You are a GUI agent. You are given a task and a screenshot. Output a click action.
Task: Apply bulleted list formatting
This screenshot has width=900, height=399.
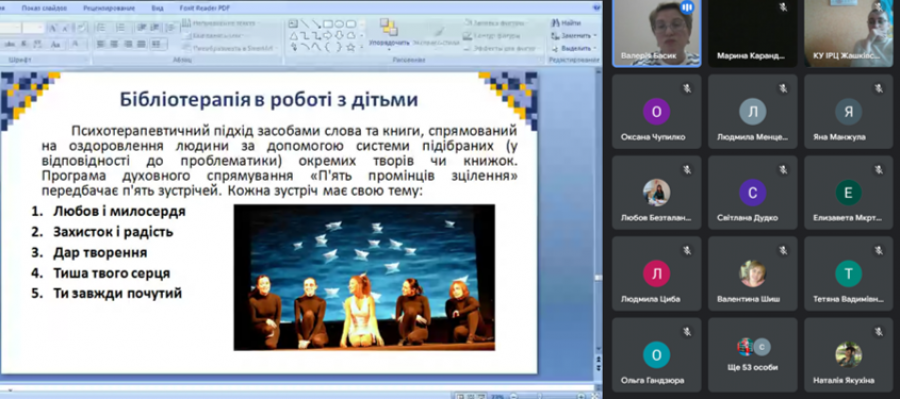click(101, 28)
